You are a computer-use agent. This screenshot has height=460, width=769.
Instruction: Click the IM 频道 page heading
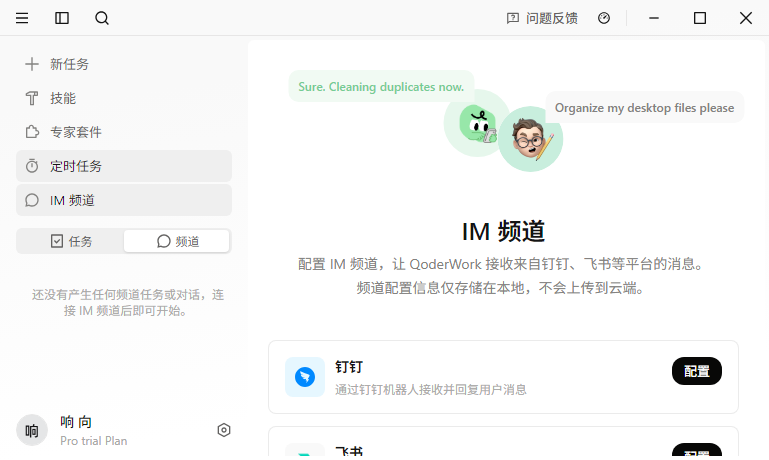pos(503,231)
